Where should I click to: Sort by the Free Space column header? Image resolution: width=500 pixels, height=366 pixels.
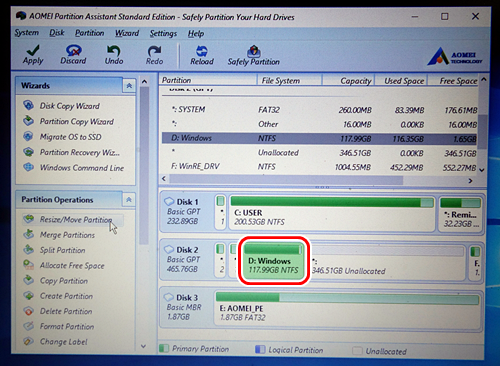453,81
